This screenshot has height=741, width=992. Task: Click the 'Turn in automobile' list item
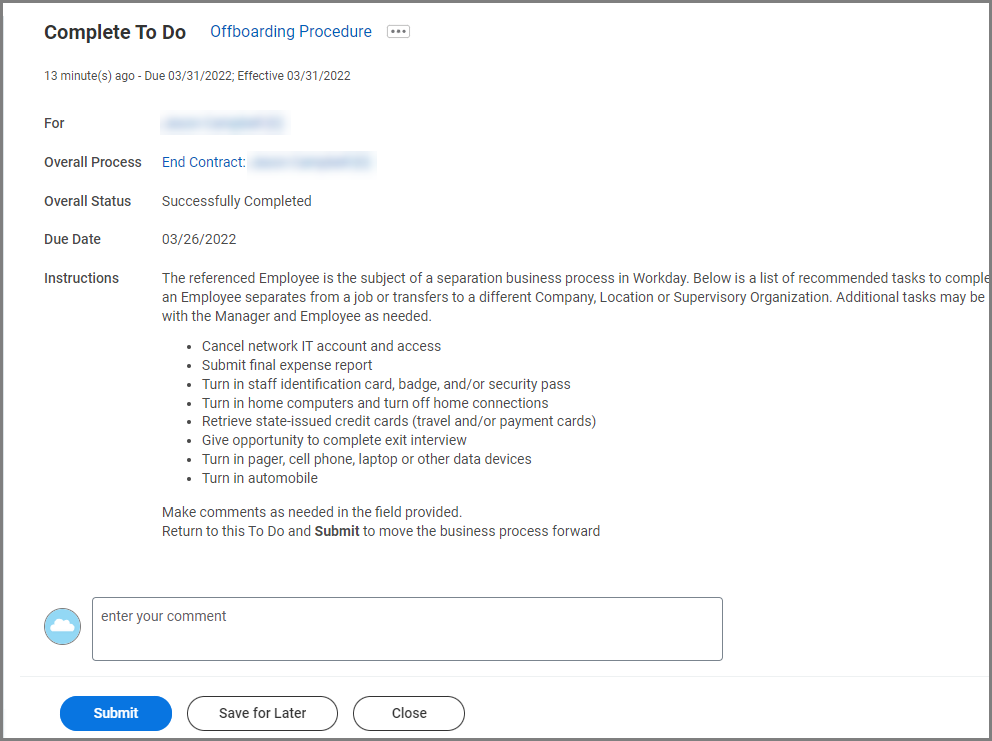tap(260, 478)
